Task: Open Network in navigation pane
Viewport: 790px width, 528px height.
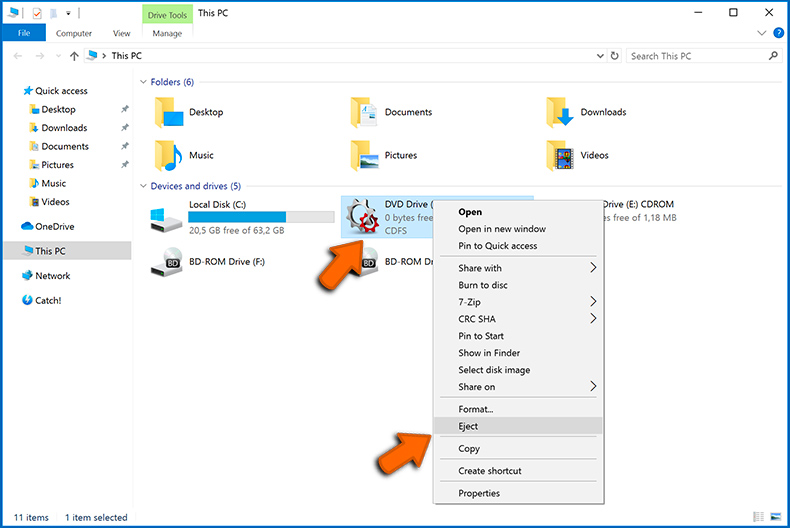Action: coord(46,276)
